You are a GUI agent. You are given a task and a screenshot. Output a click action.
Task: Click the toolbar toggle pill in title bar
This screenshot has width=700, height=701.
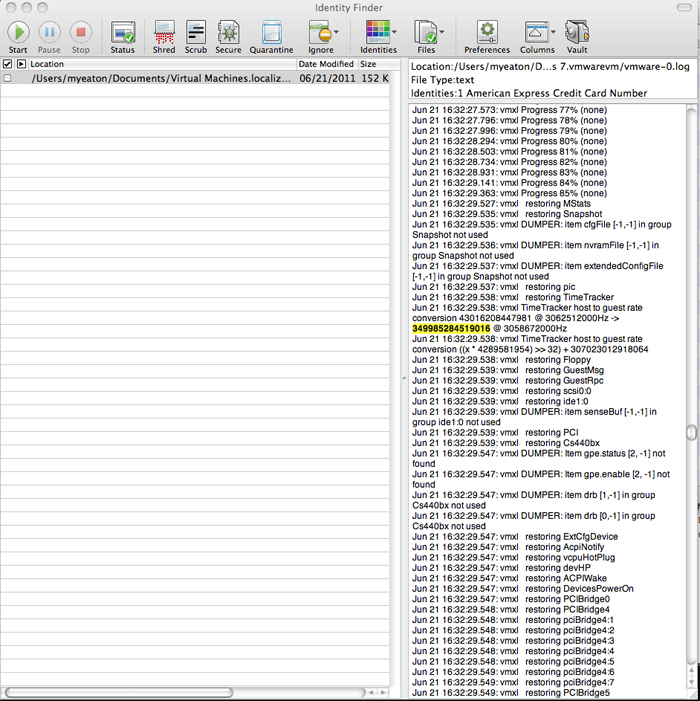pyautogui.click(x=684, y=7)
